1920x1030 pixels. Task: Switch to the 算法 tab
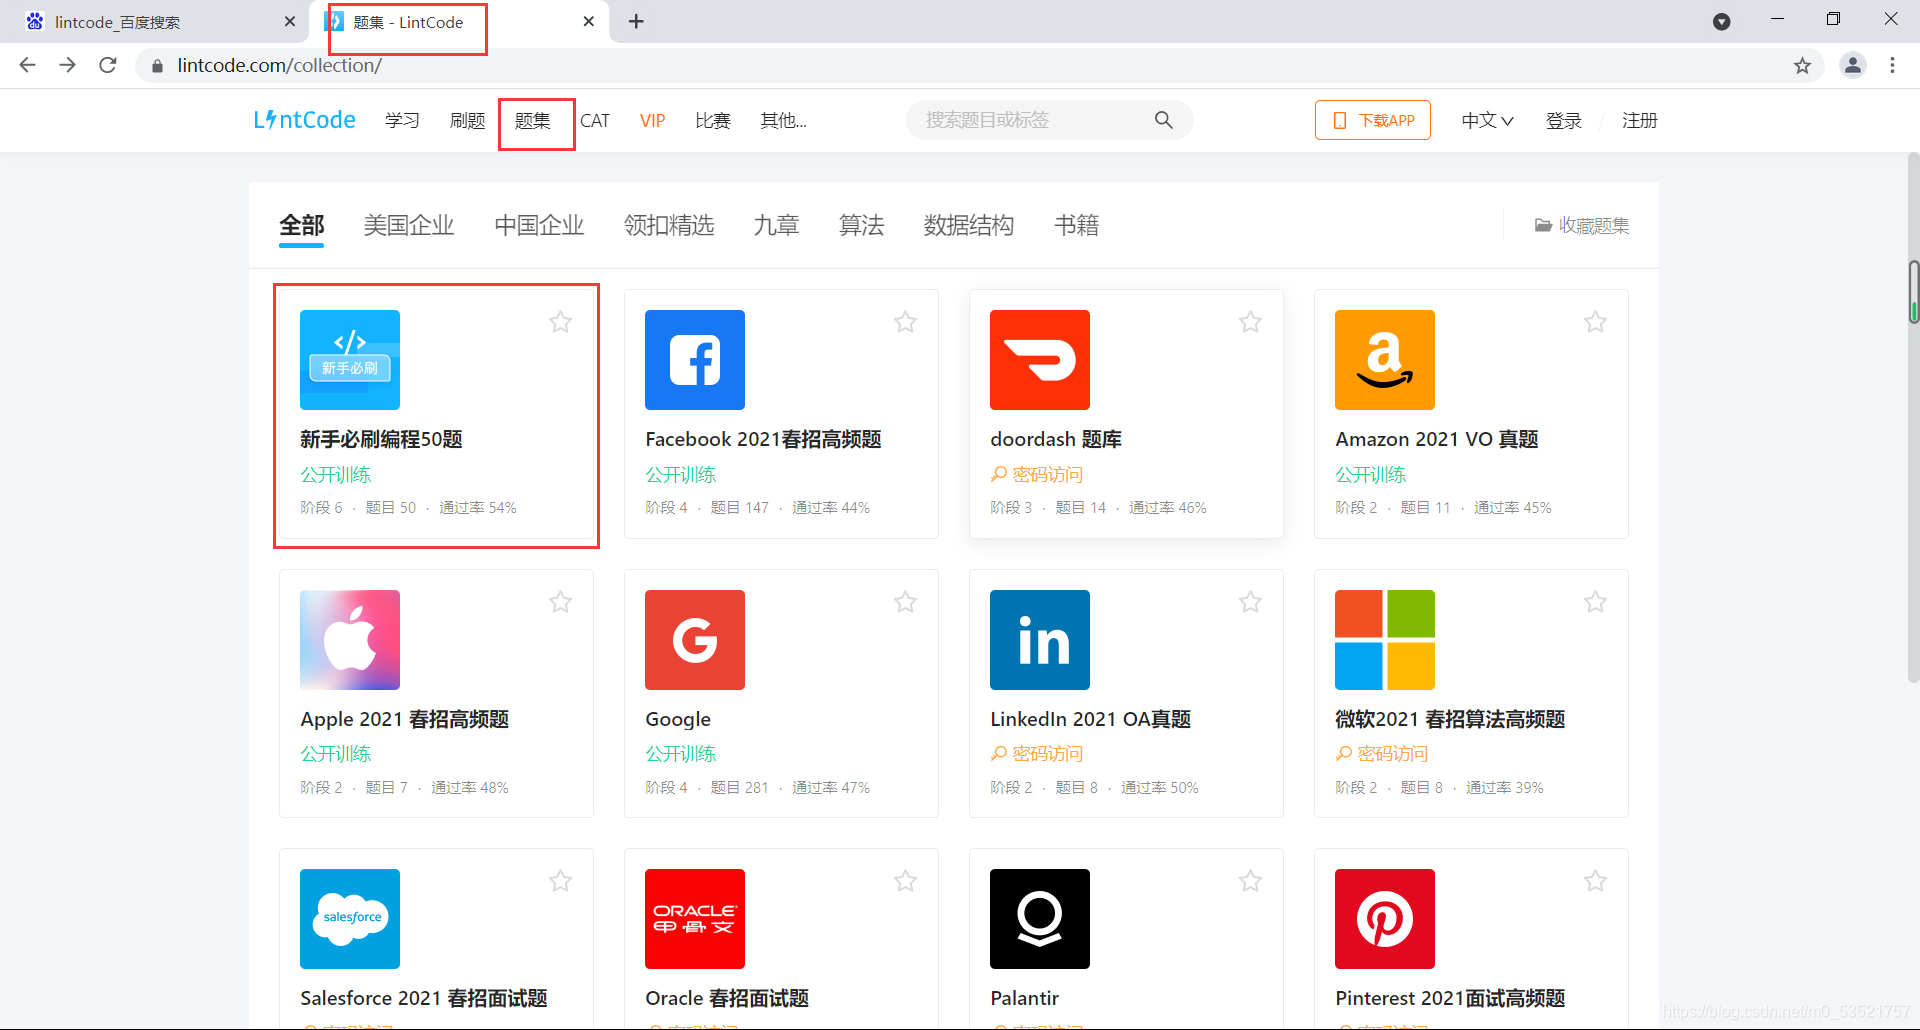tap(862, 226)
